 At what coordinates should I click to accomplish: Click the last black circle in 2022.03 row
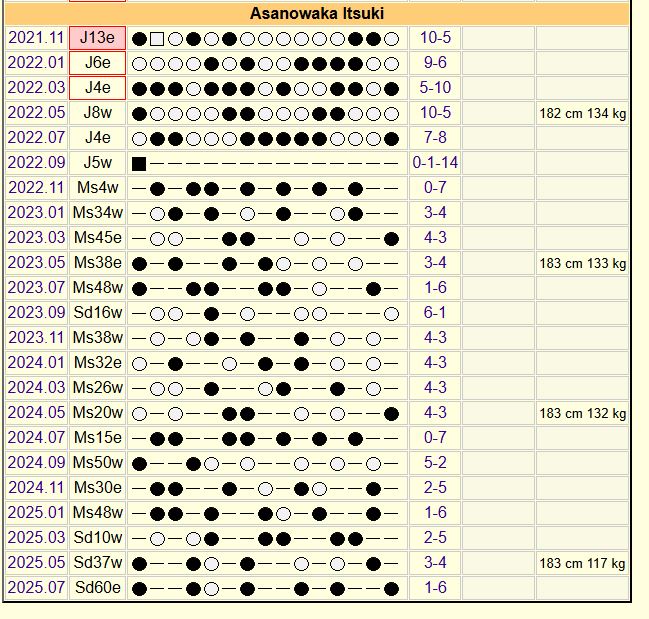(391, 89)
